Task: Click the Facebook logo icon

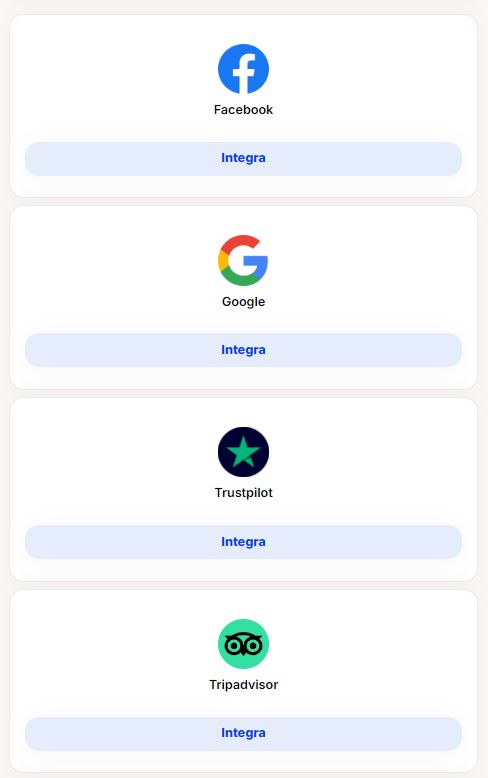Action: pyautogui.click(x=244, y=69)
